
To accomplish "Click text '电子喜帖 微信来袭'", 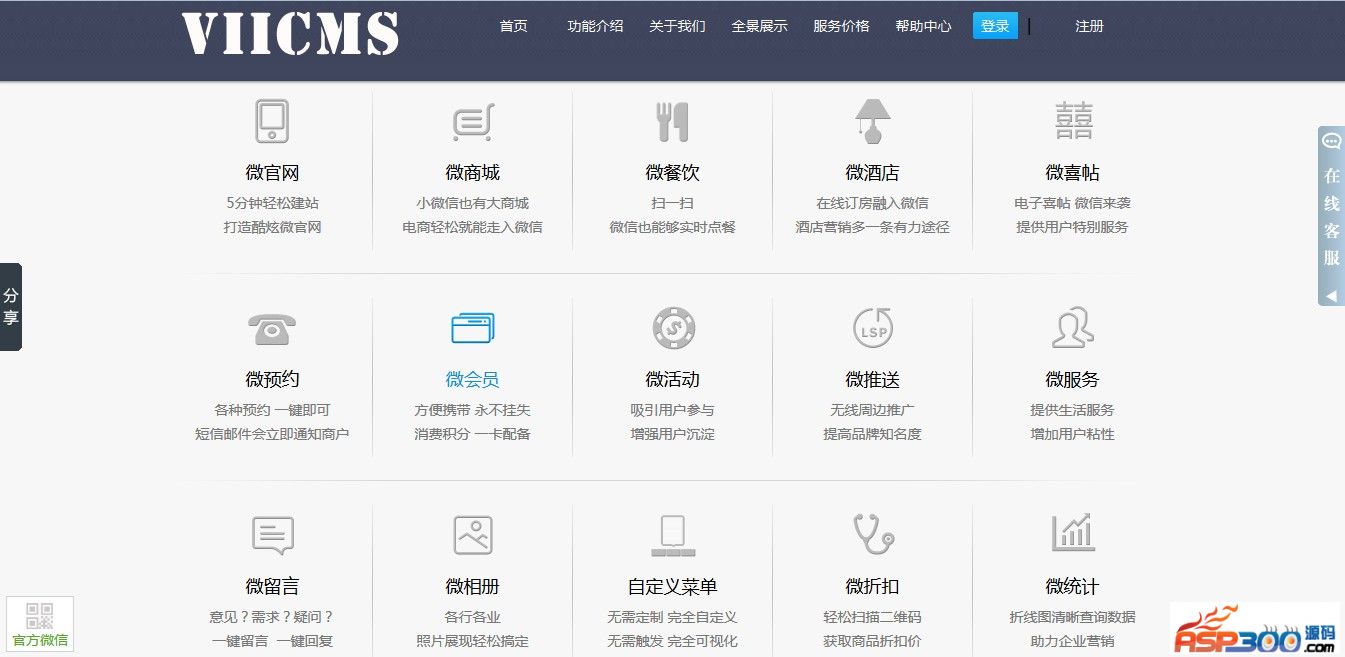I will click(1072, 203).
